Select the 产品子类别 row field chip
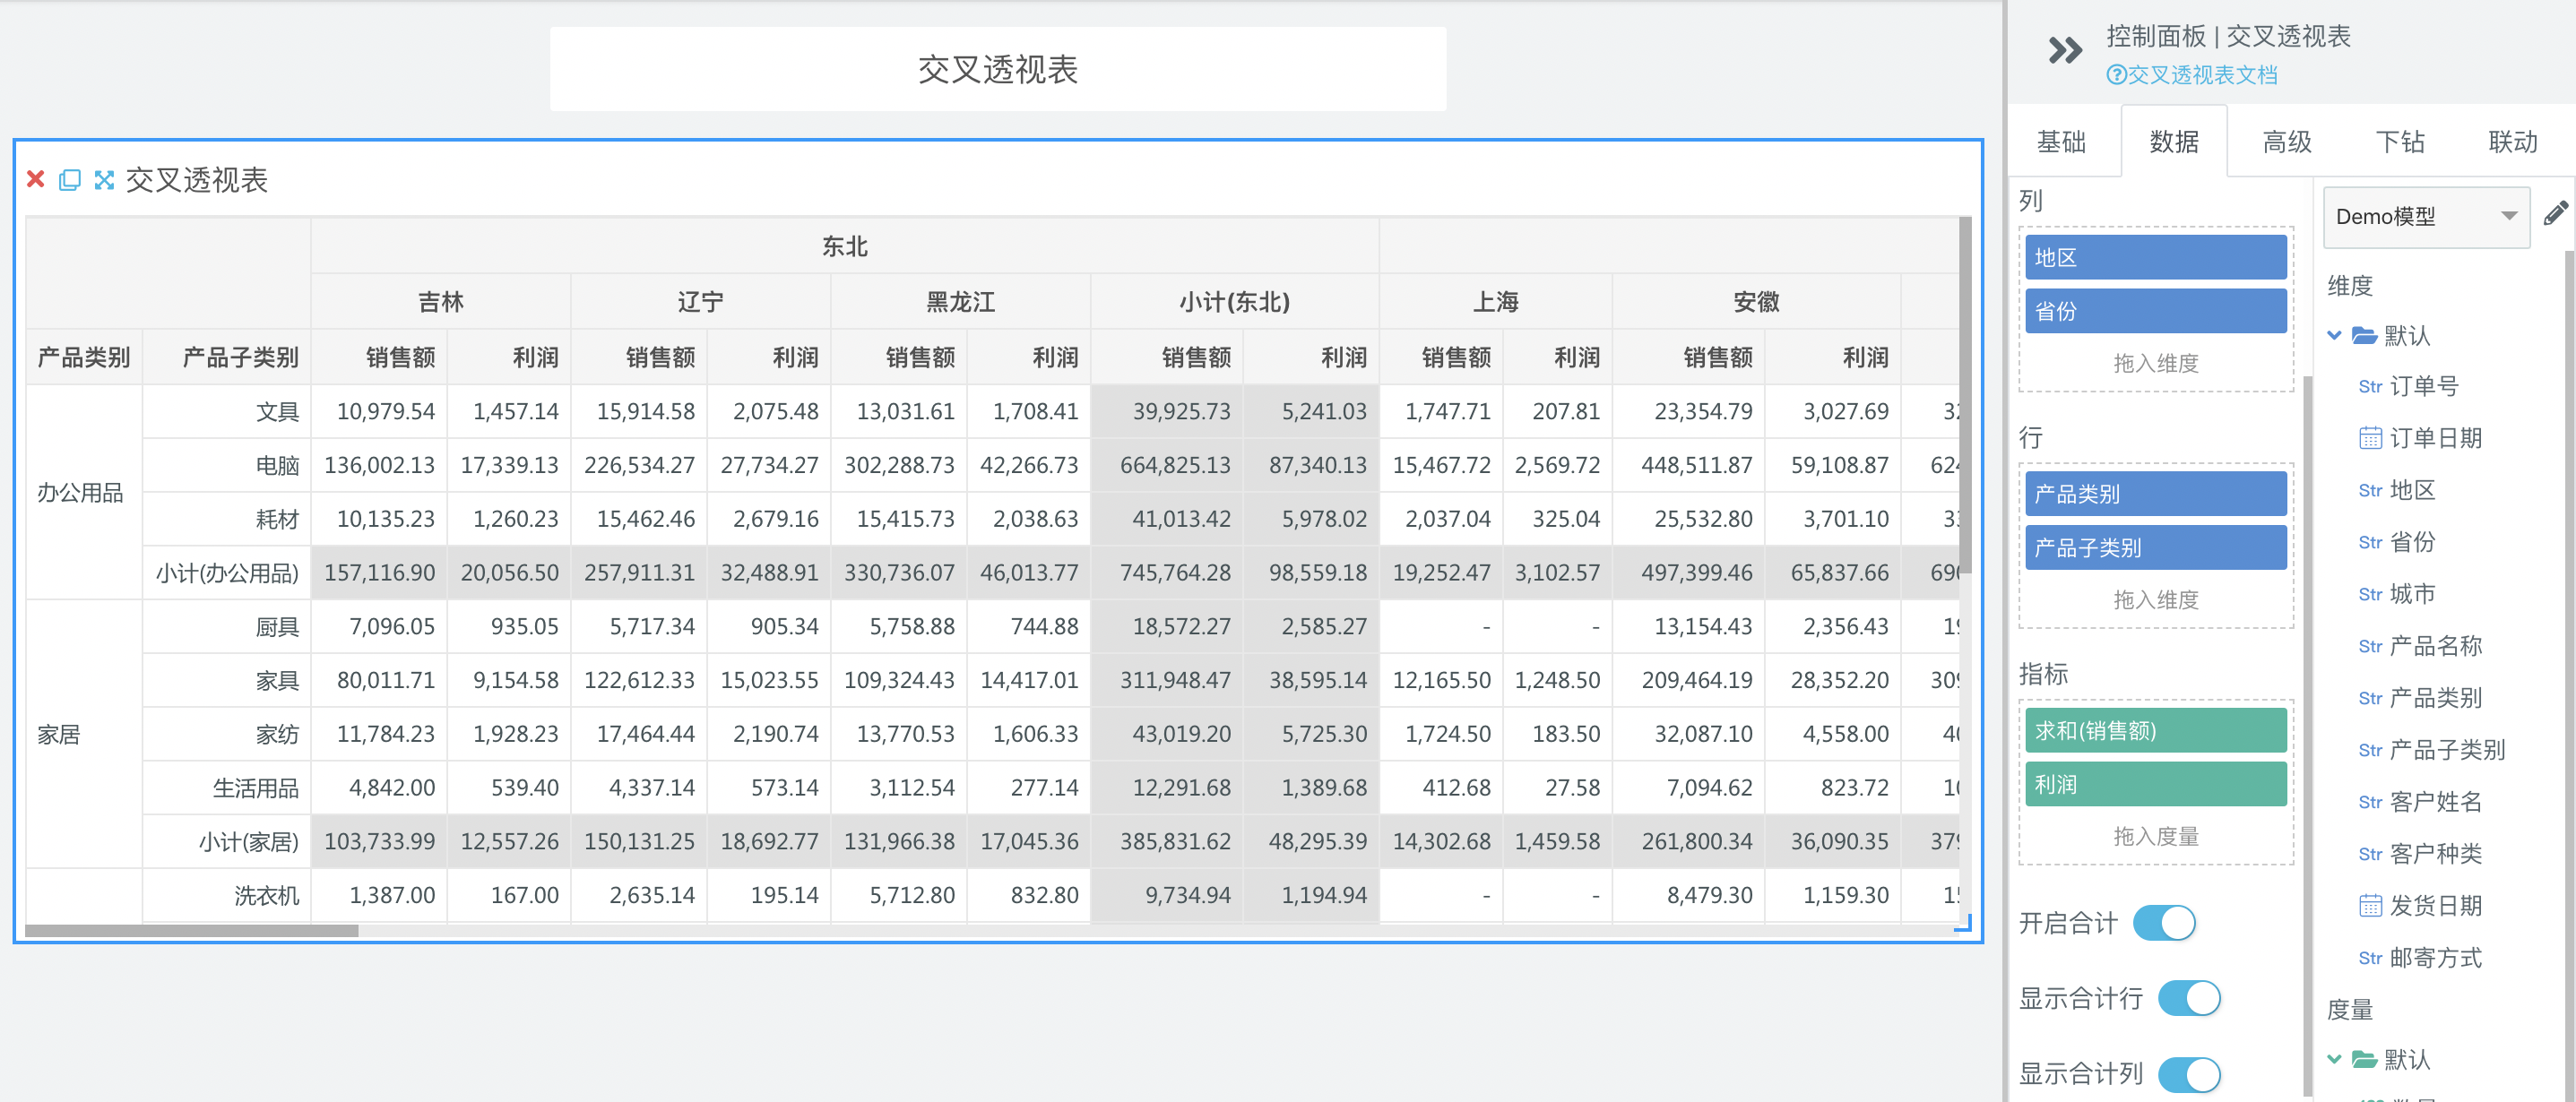The height and width of the screenshot is (1102, 2576). click(x=2156, y=548)
